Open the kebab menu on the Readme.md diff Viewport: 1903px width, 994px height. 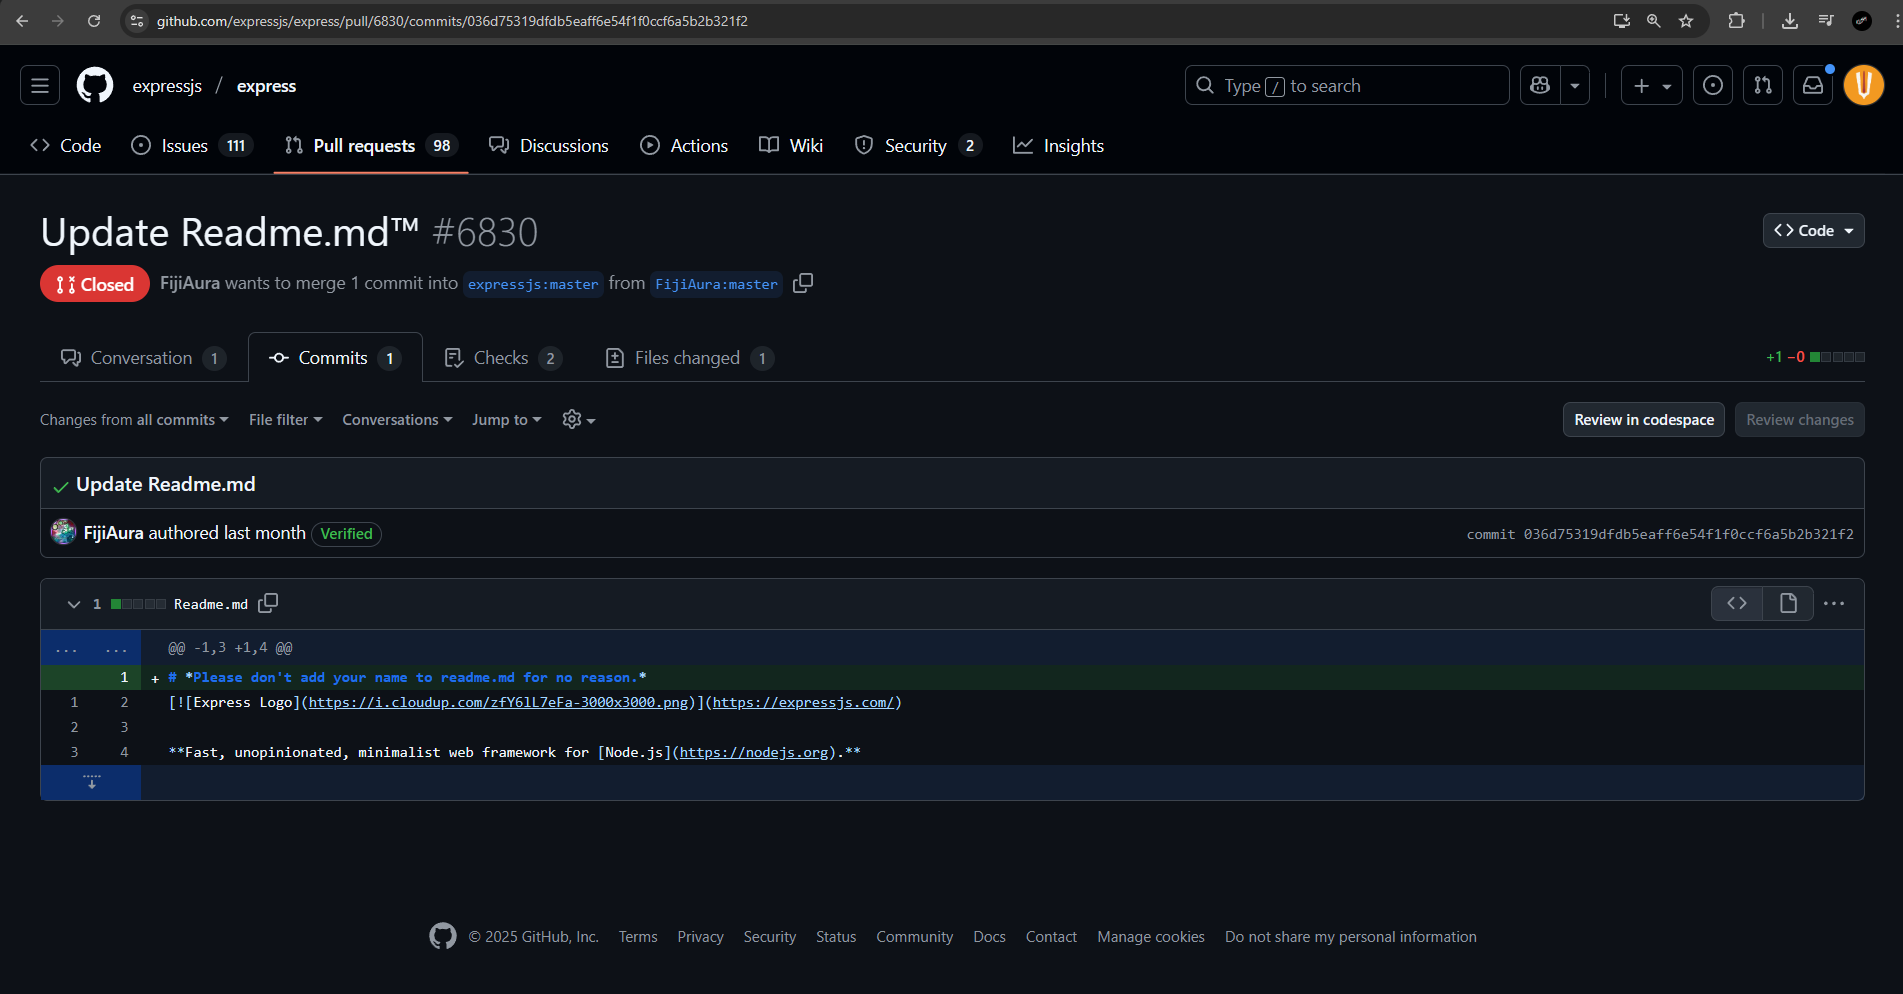pos(1834,603)
